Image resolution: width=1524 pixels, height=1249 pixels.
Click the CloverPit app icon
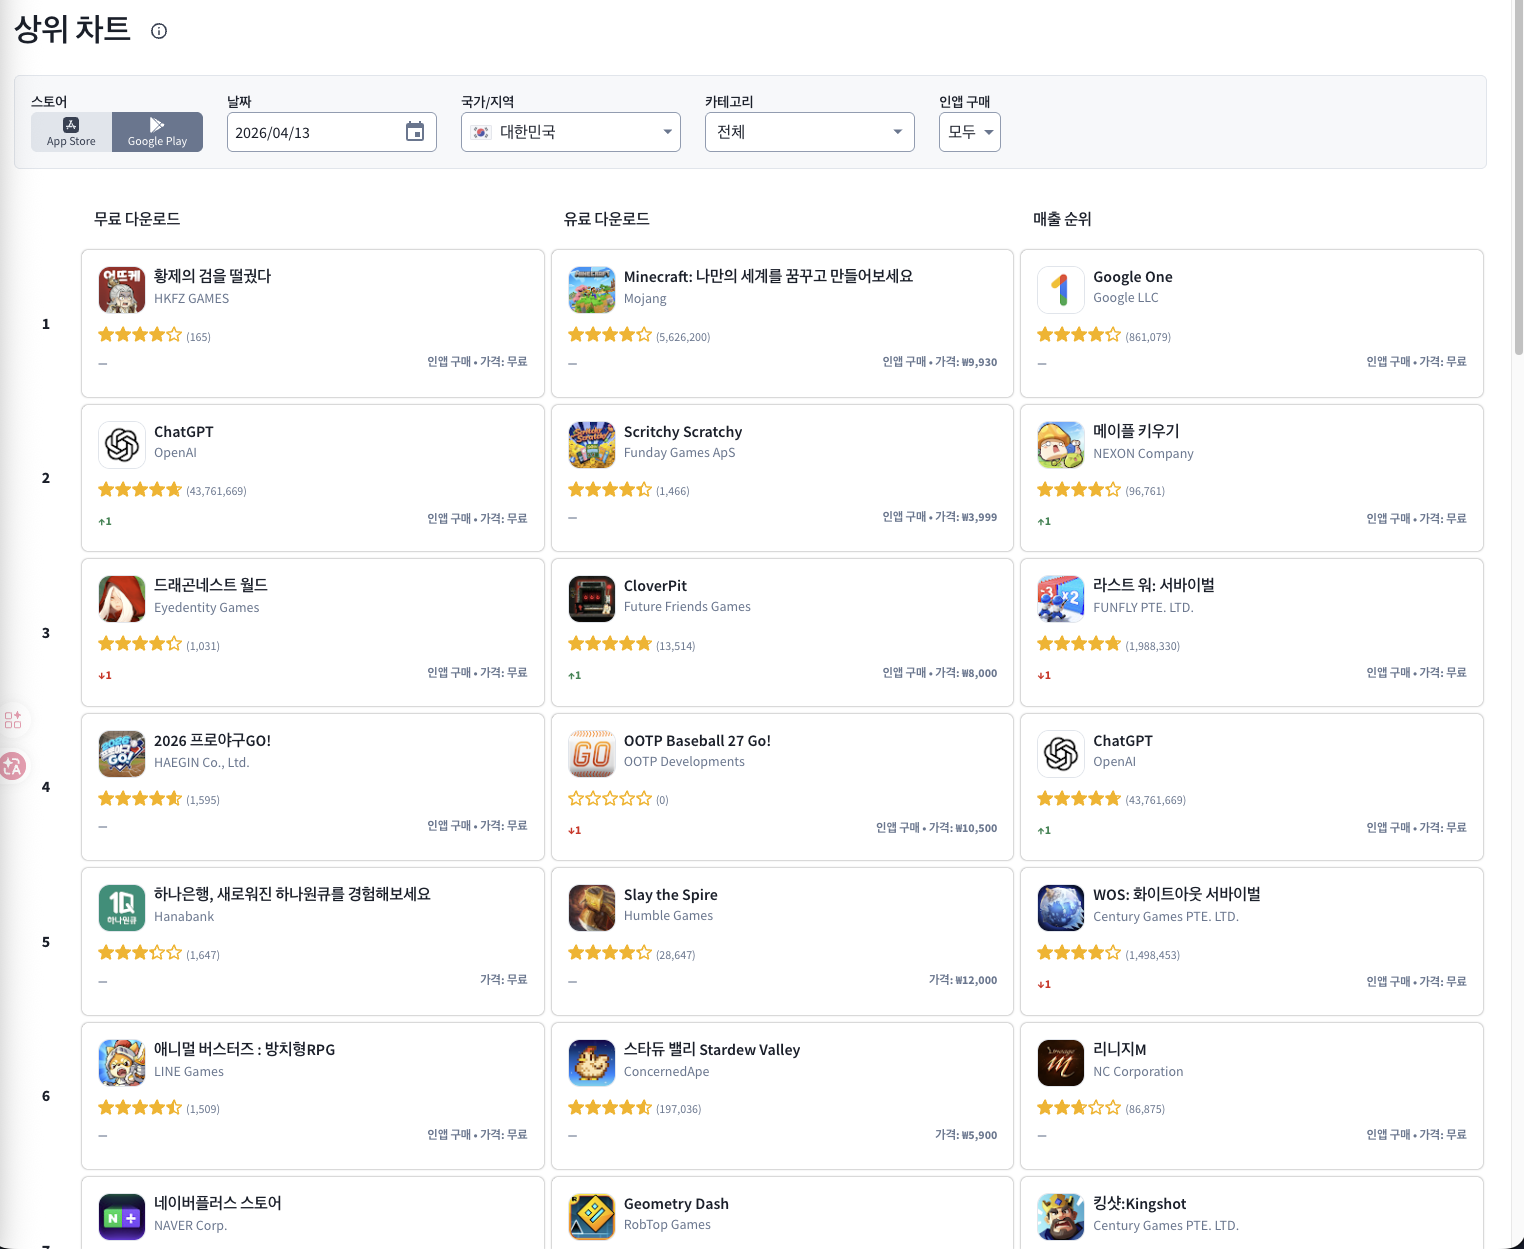click(x=592, y=599)
